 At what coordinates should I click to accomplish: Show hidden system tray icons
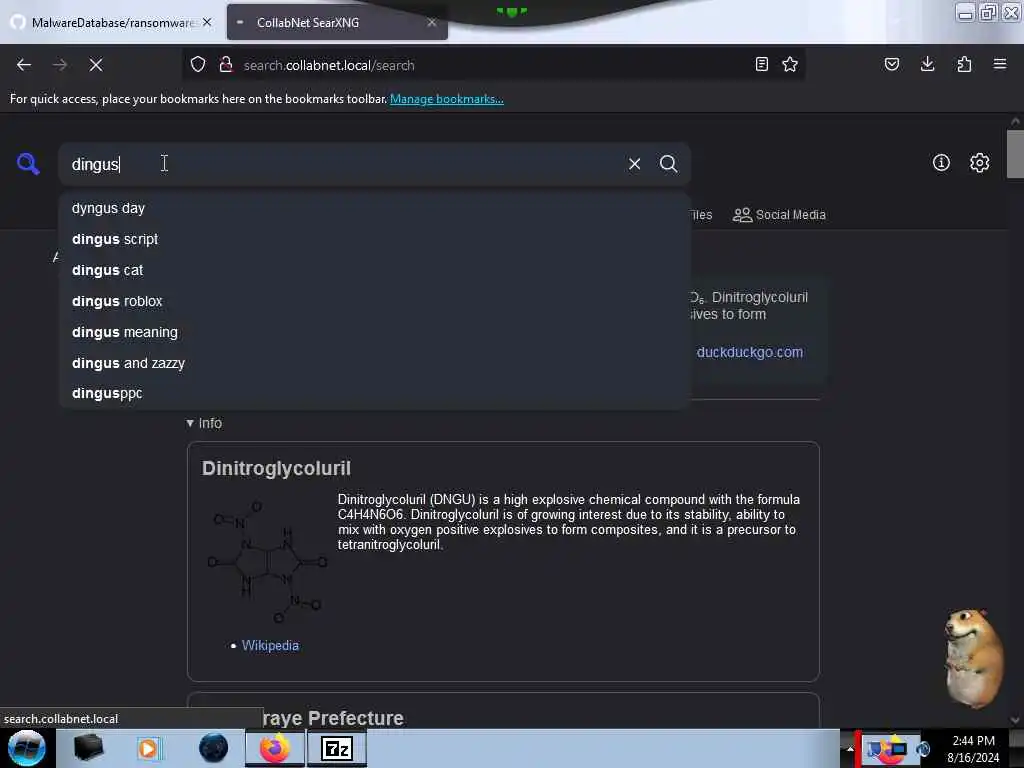click(x=850, y=748)
